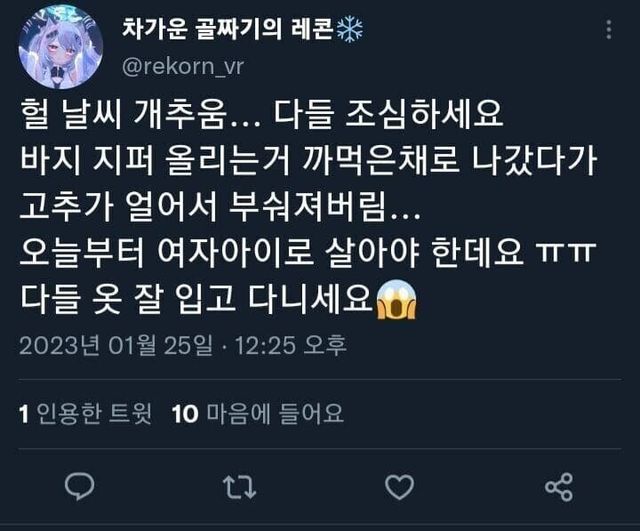The height and width of the screenshot is (531, 640).
Task: Select the tweet line starting 오늘부터 여자아이로
Action: [307, 253]
